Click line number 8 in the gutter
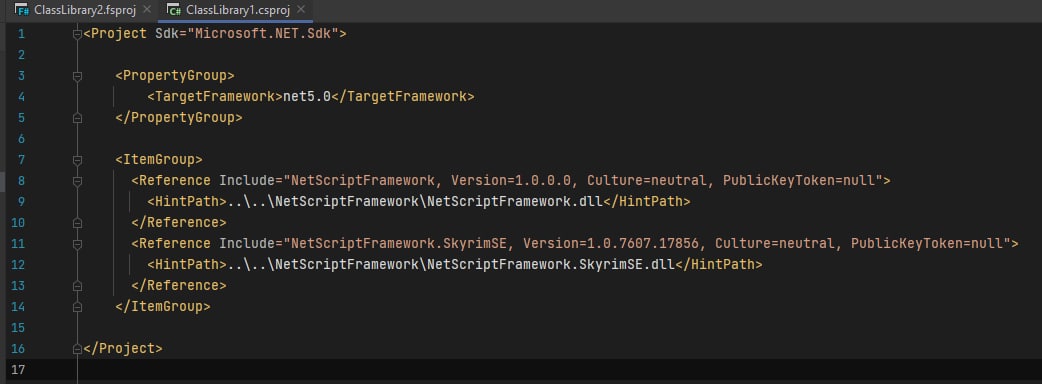This screenshot has width=1042, height=384. click(21, 181)
